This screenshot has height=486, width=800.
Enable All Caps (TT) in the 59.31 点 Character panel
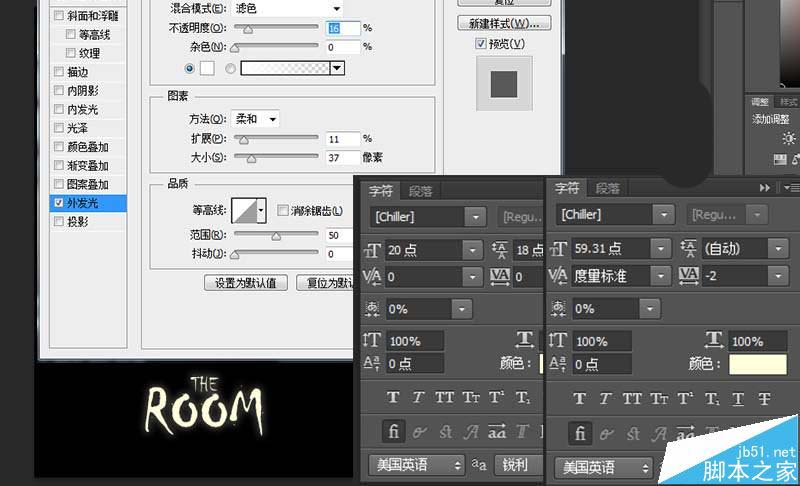(632, 398)
